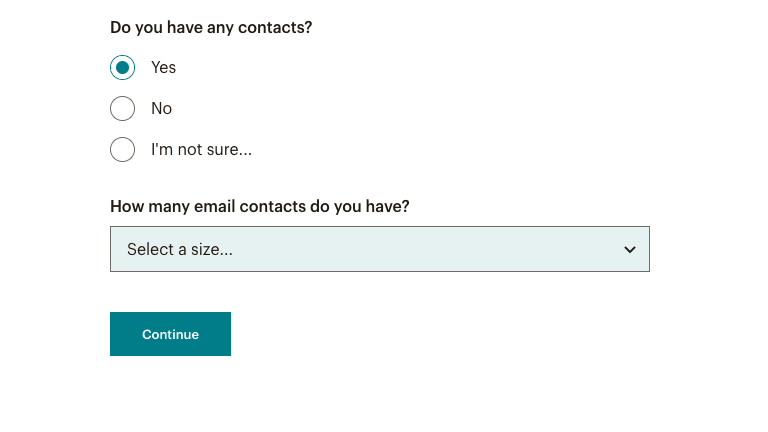Click the empty circle beside No

(x=122, y=109)
